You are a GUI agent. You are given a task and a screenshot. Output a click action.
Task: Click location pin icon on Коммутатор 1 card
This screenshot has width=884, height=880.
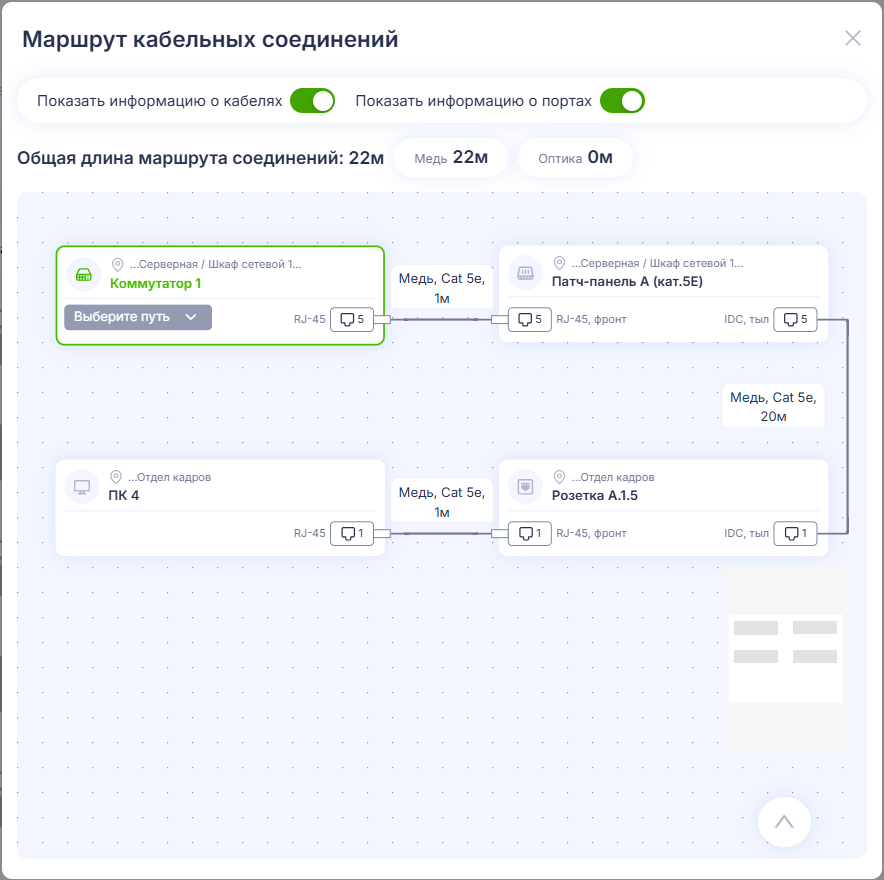117,264
